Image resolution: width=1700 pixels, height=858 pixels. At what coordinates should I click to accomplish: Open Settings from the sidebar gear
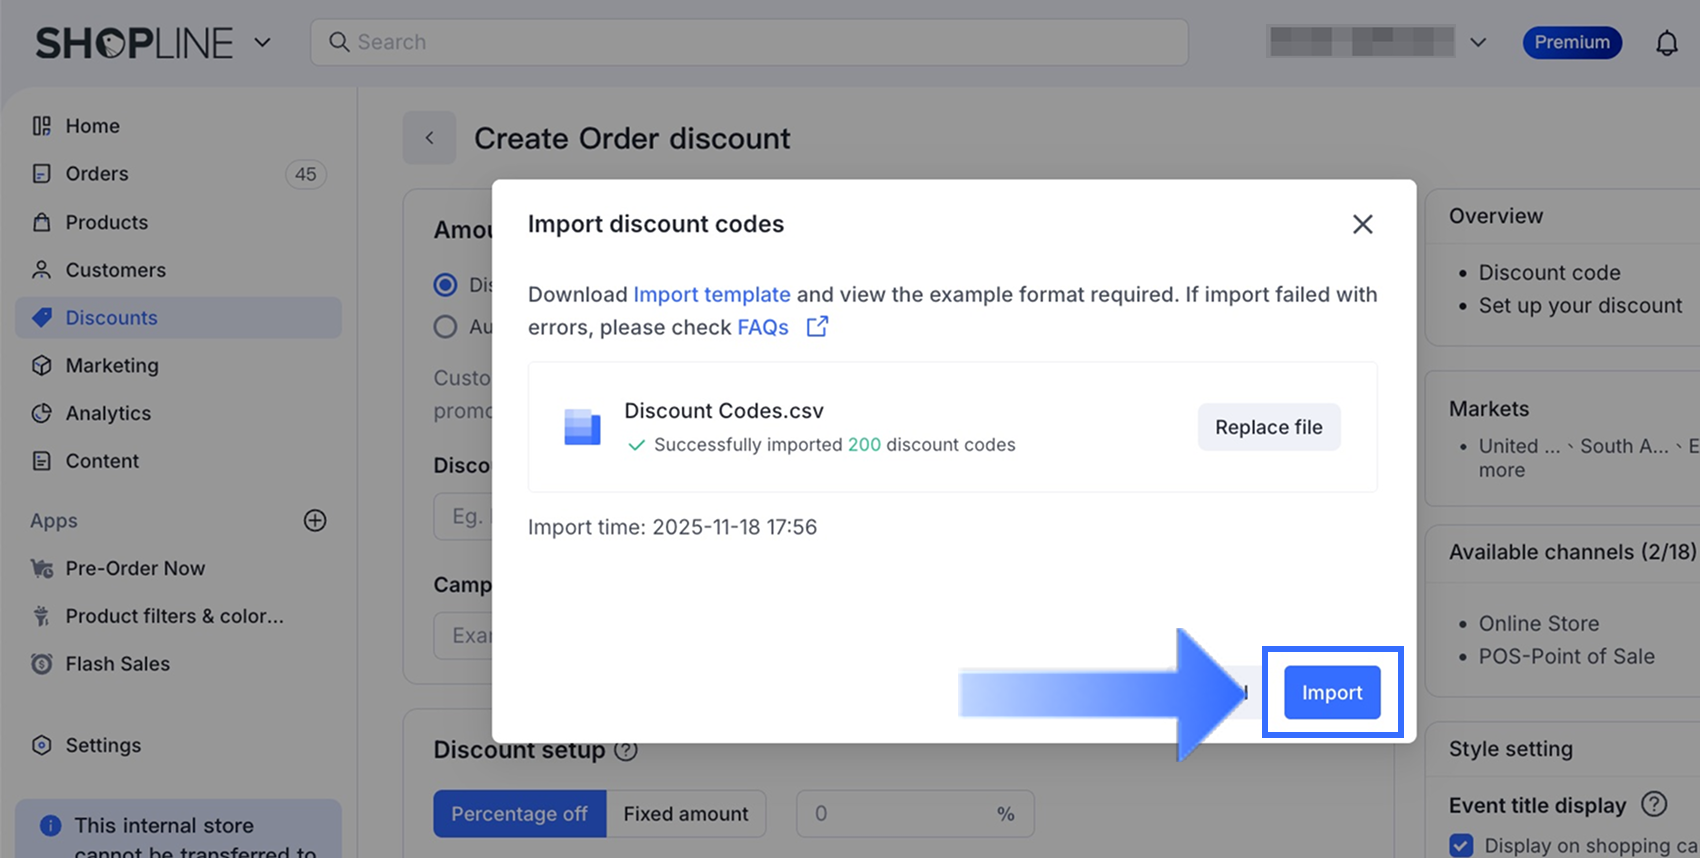tap(42, 745)
